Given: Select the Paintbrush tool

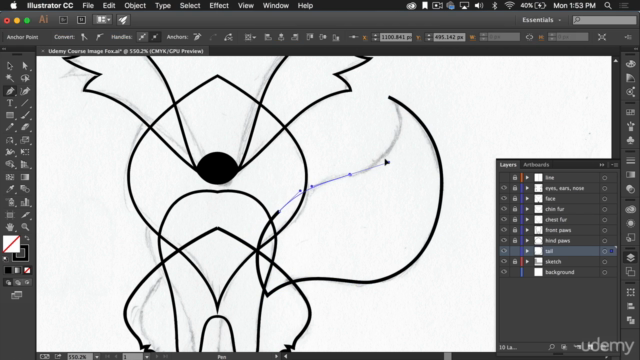Looking at the screenshot, I should pyautogui.click(x=25, y=115).
